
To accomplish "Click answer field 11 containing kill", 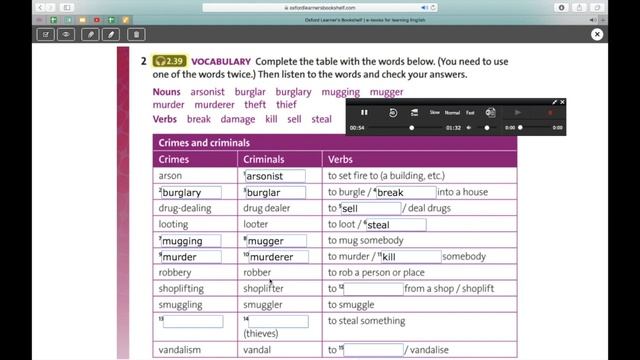I will coord(411,257).
